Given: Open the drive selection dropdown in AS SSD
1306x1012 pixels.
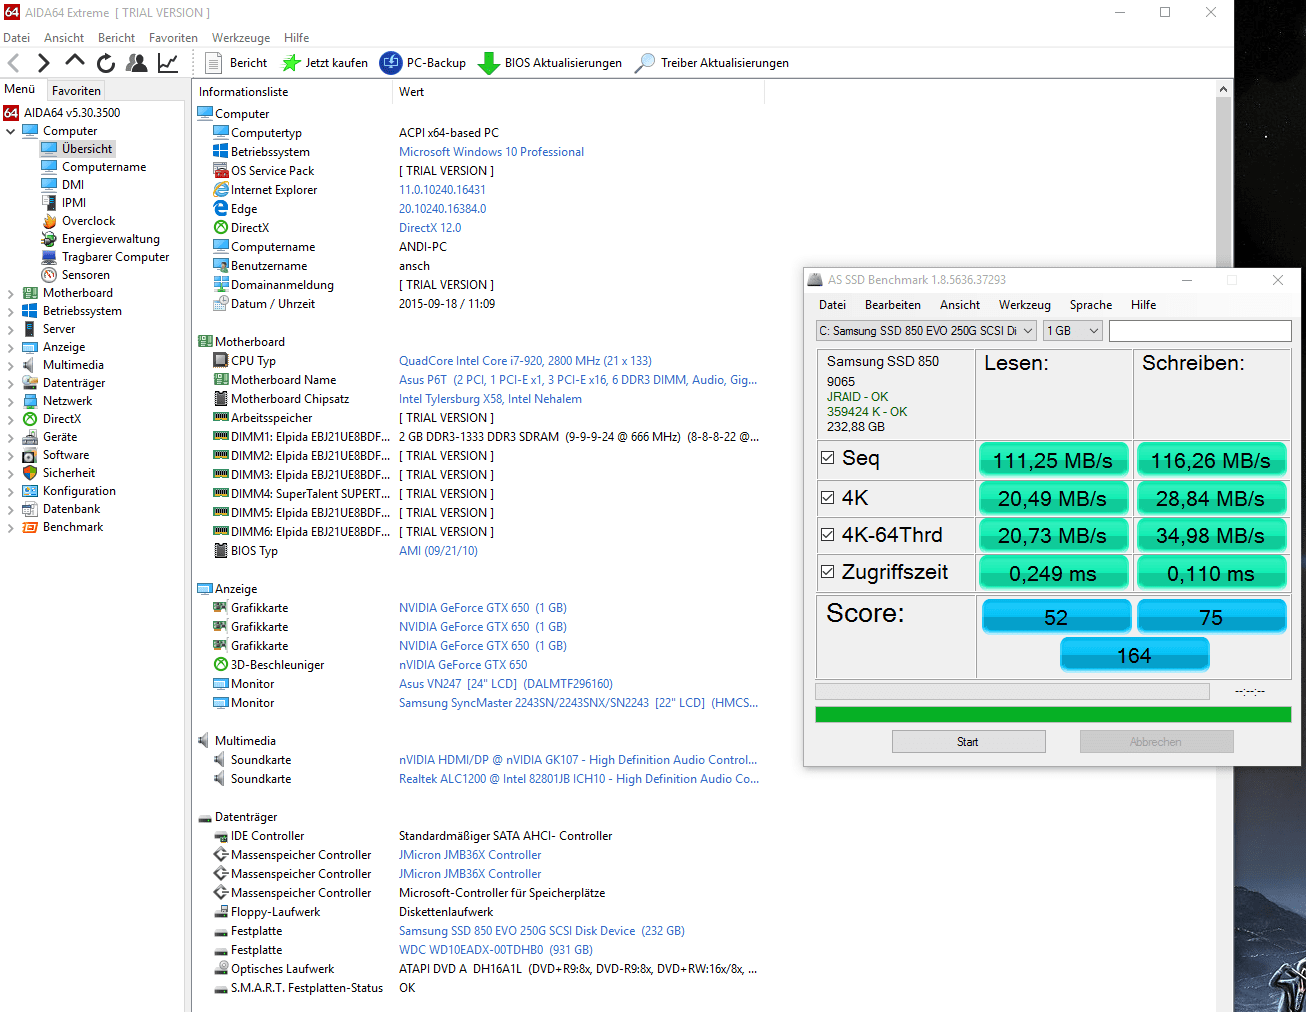Looking at the screenshot, I should point(926,331).
